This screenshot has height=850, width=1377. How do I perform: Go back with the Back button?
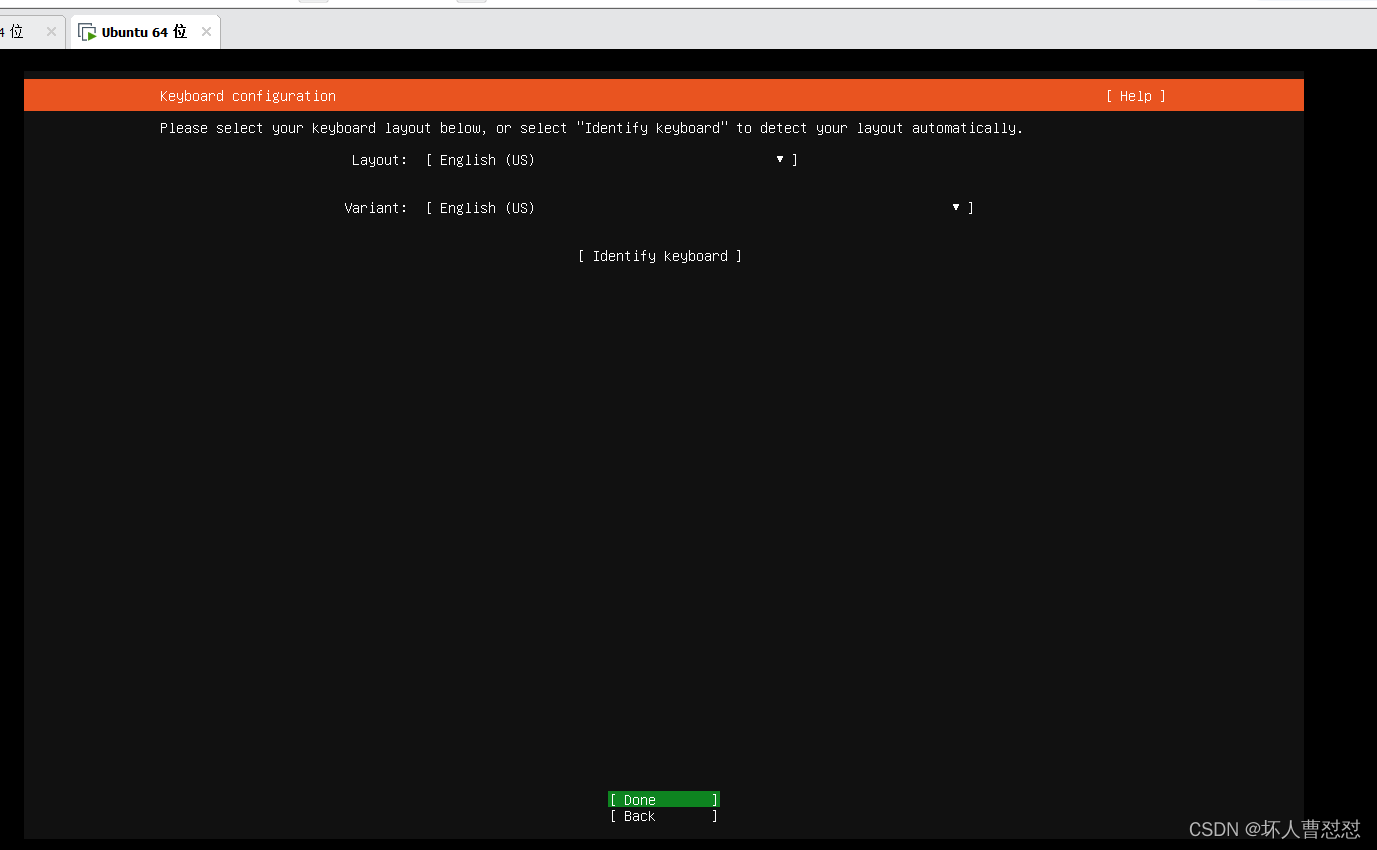pos(664,816)
